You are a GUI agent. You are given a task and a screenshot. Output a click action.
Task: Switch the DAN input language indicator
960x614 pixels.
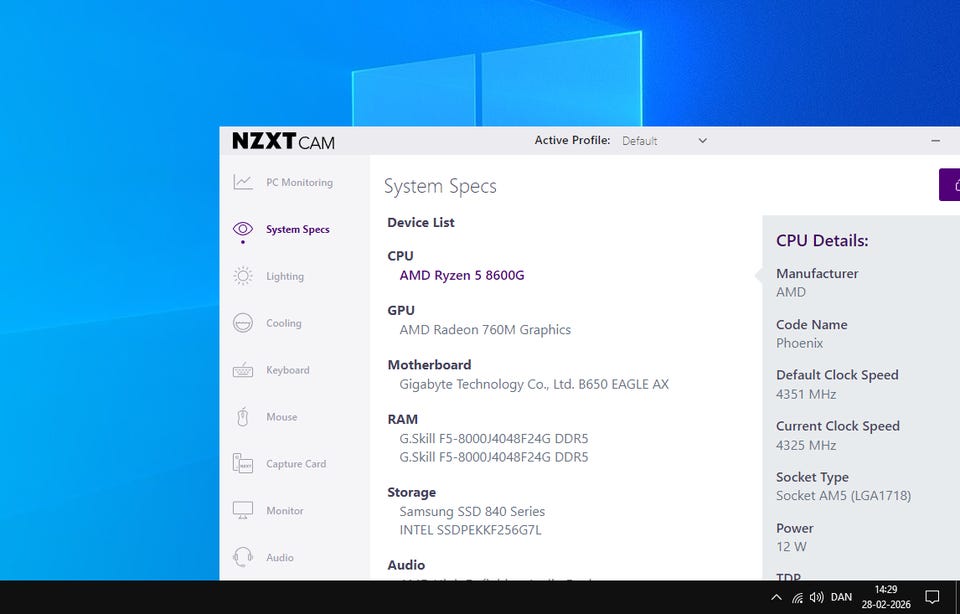coord(842,598)
